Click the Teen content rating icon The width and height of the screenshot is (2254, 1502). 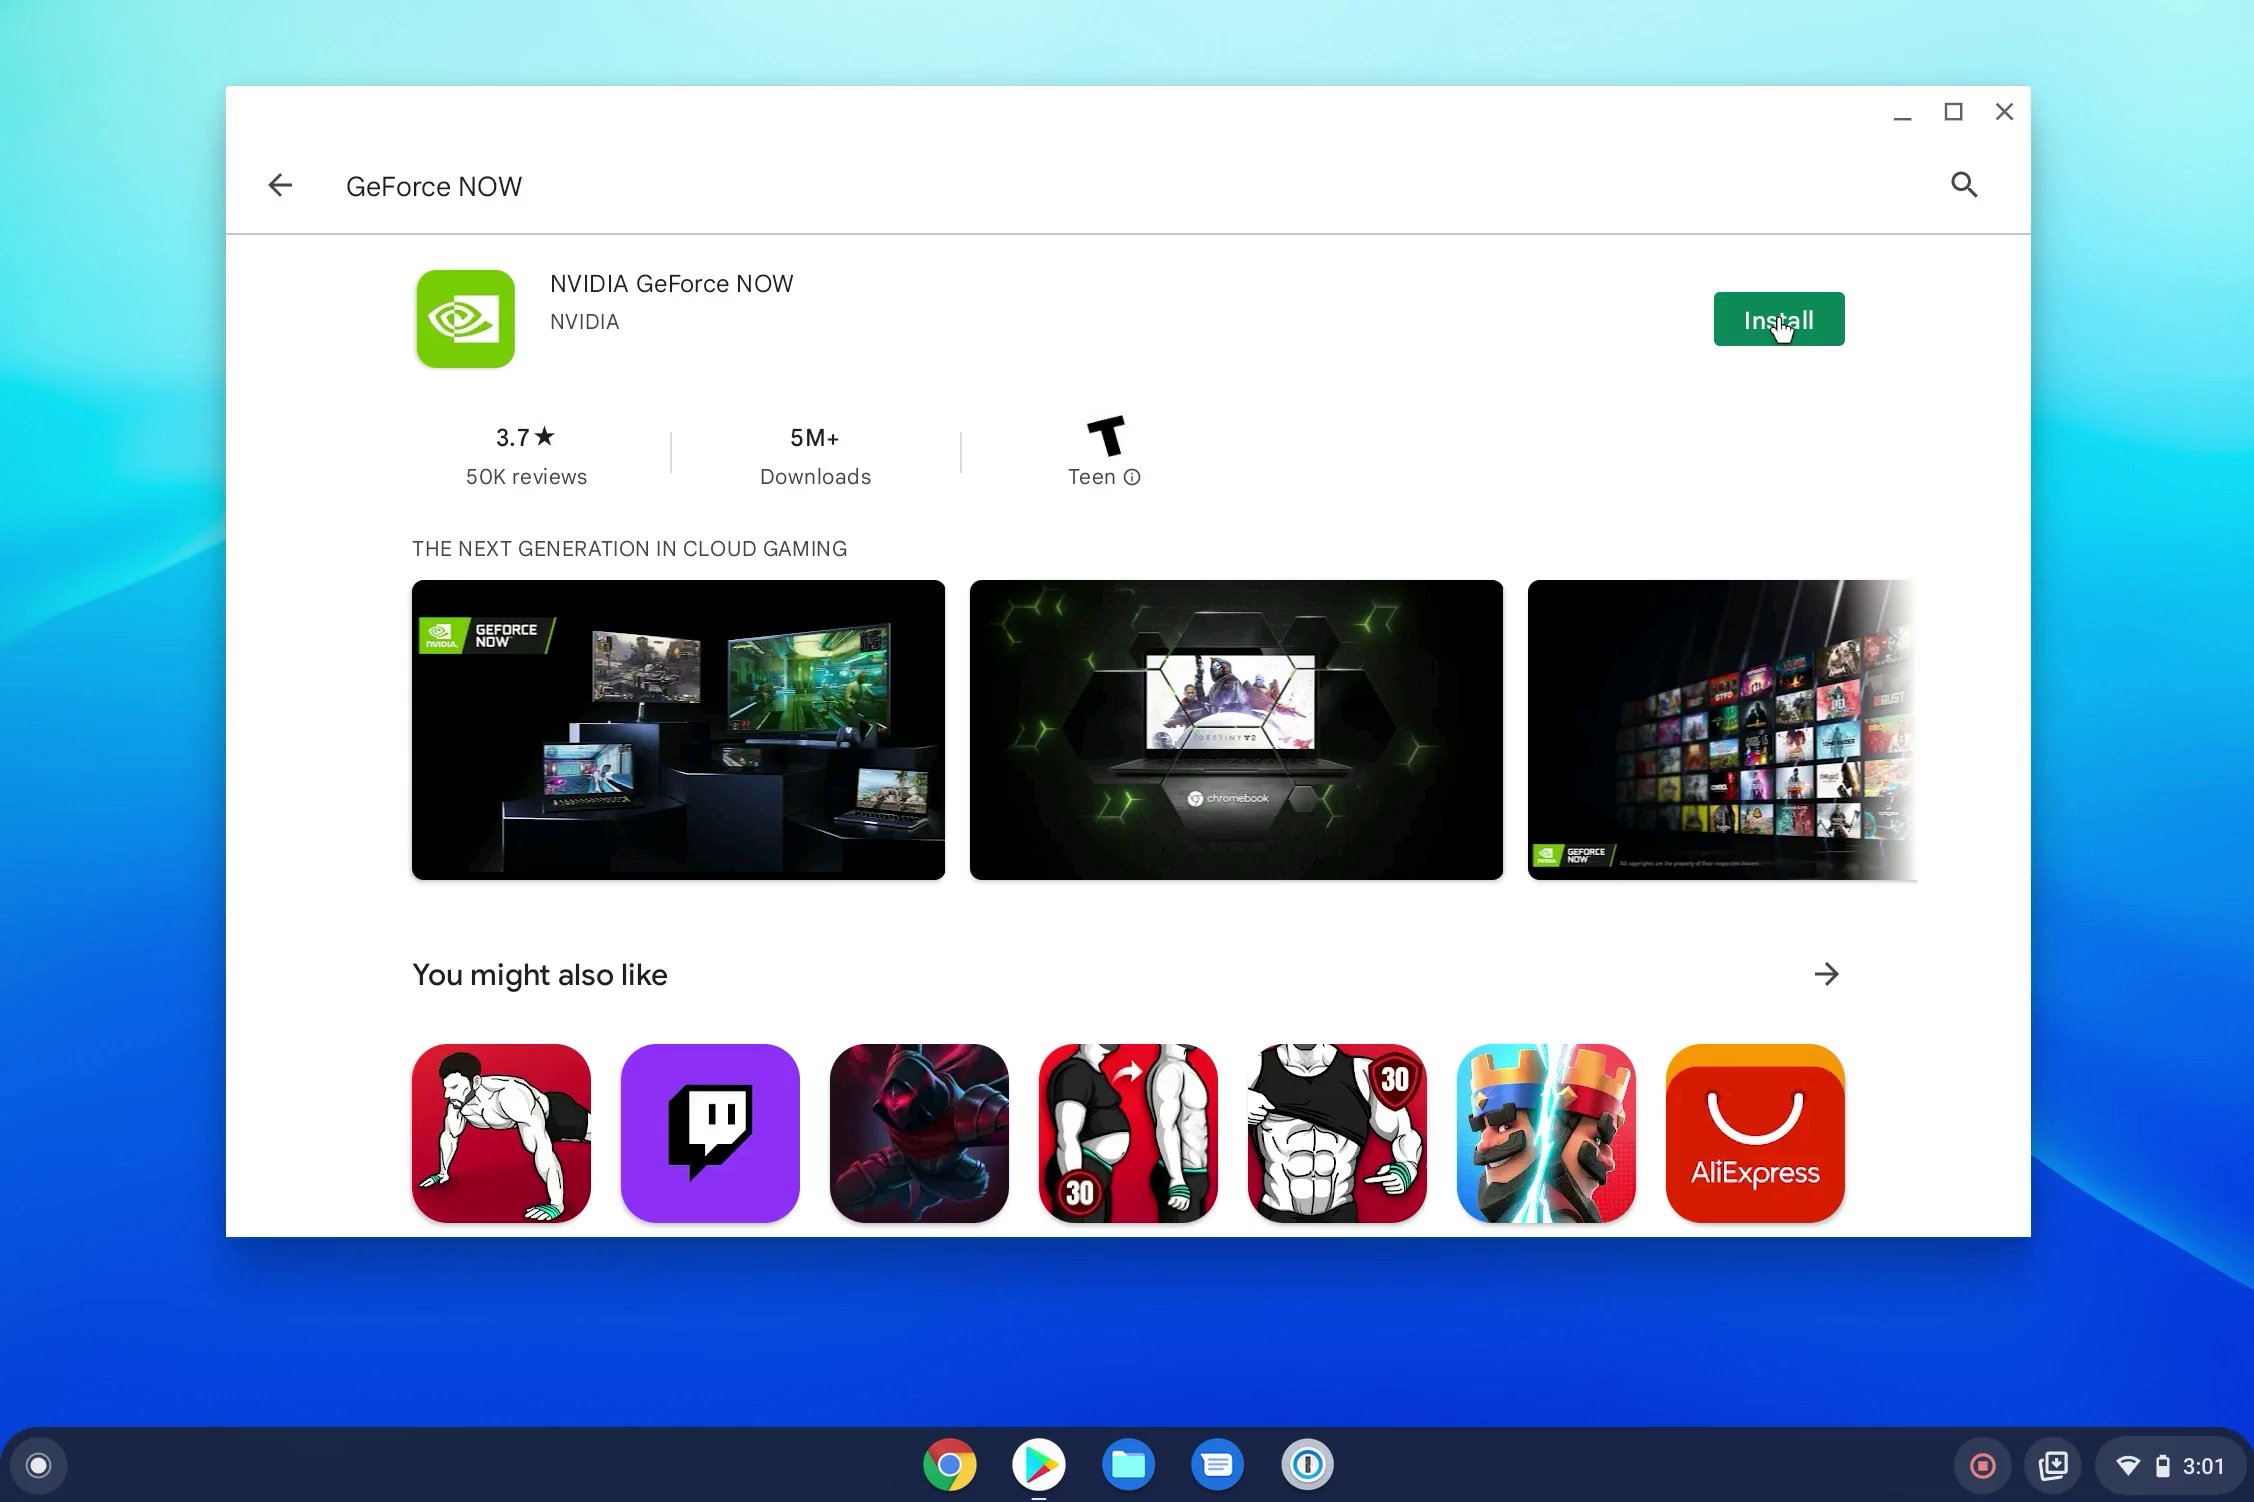point(1106,436)
